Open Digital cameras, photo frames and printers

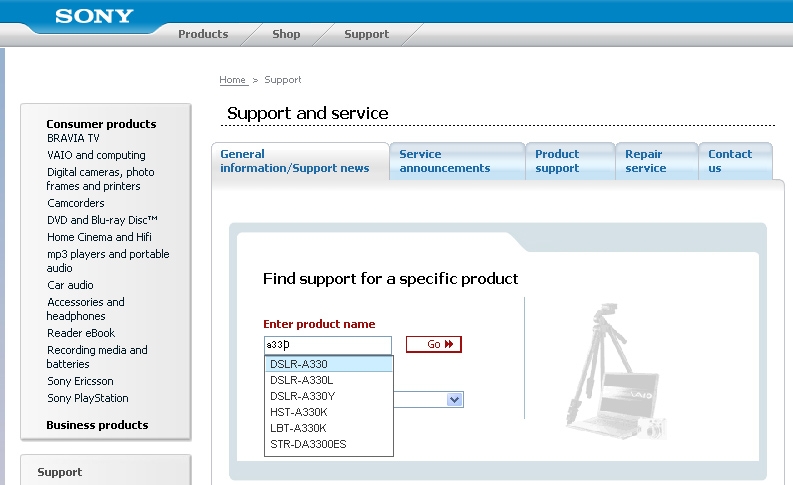[100, 179]
